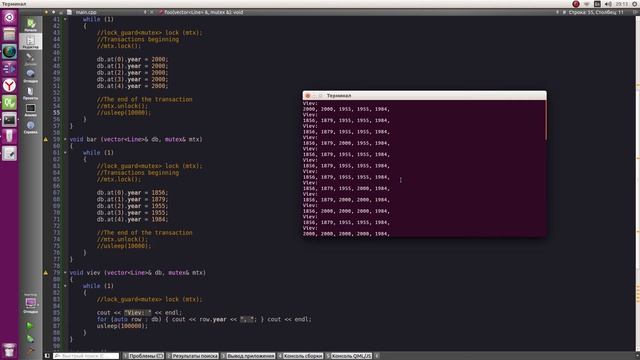Run the project with green play button
This screenshot has width=640, height=360.
(30, 325)
